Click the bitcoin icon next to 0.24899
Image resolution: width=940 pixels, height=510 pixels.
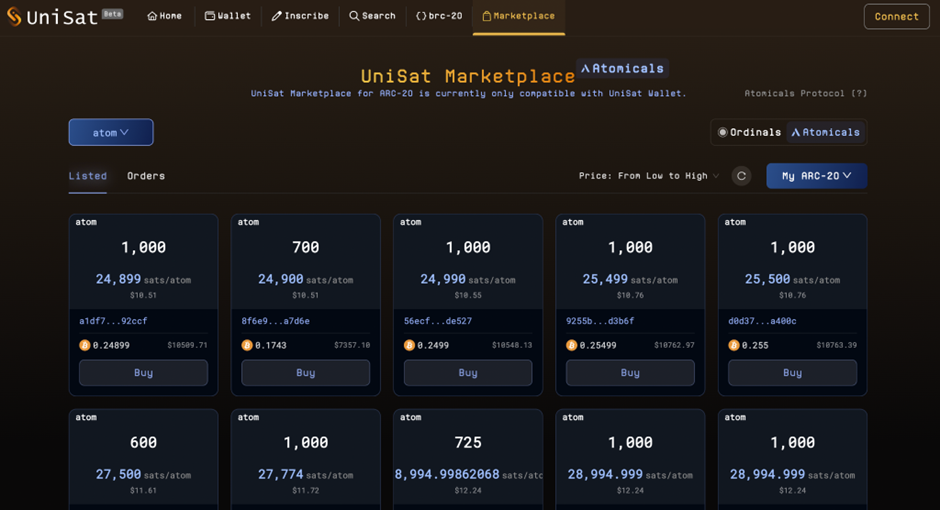tap(85, 345)
